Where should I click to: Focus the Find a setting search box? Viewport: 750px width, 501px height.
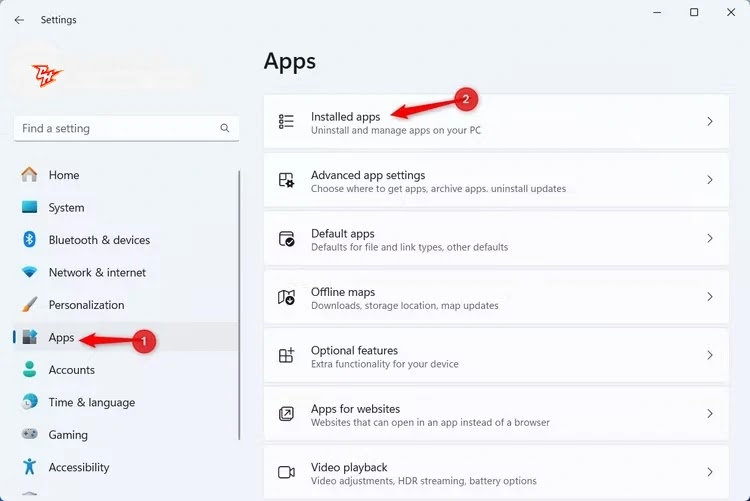click(126, 128)
